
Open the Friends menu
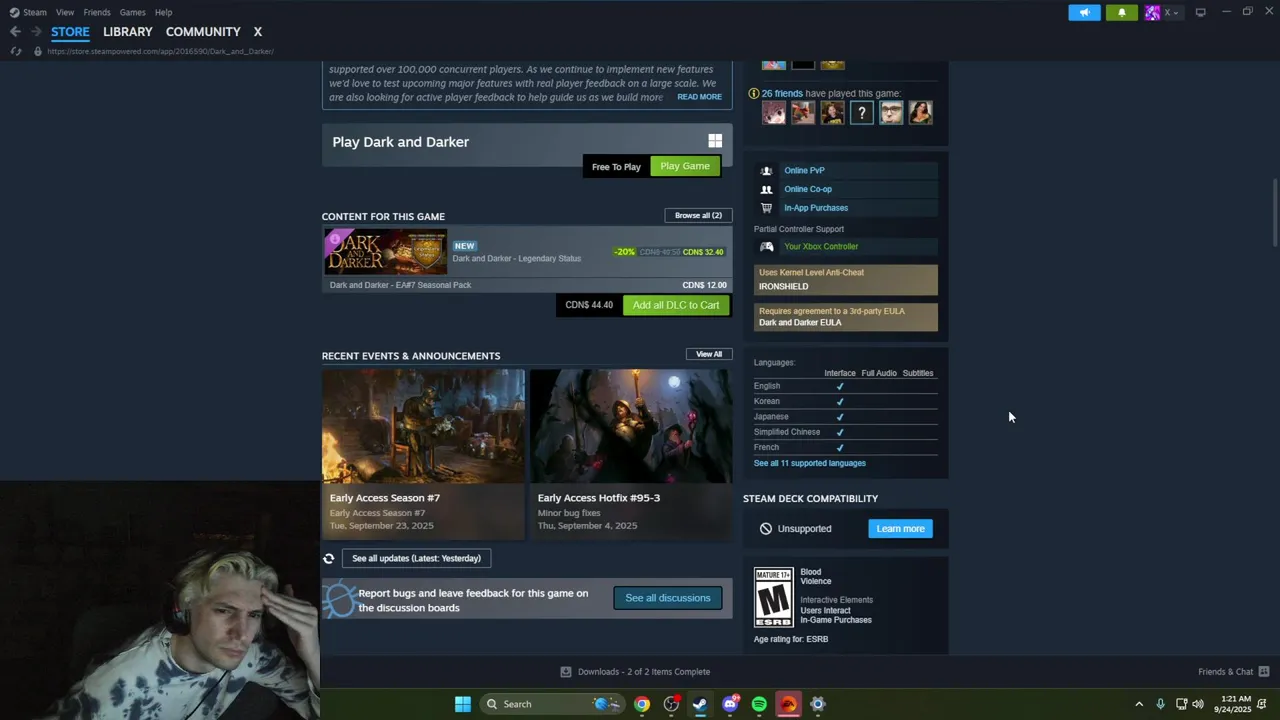pyautogui.click(x=97, y=12)
